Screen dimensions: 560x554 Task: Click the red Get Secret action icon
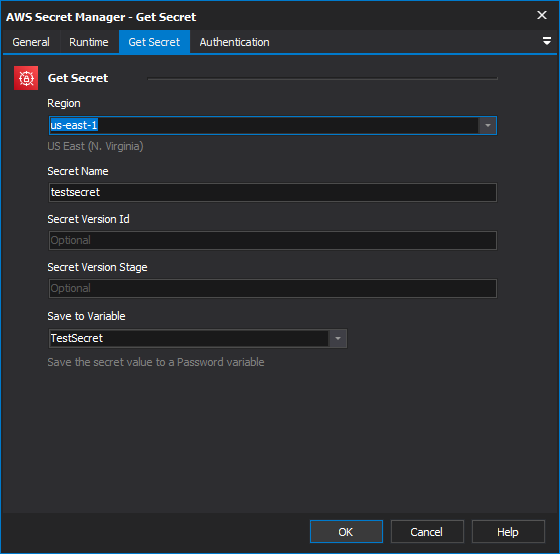point(26,78)
